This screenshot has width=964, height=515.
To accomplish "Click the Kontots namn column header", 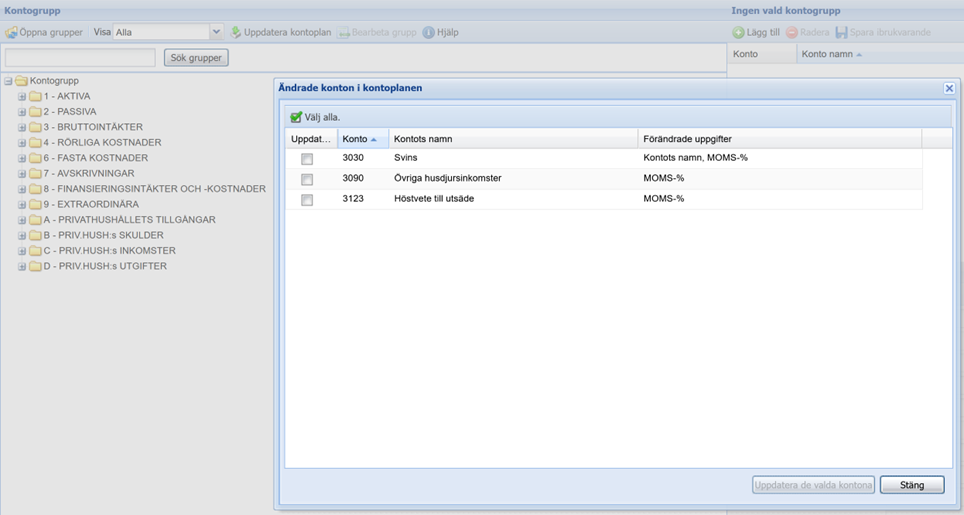I will [513, 139].
